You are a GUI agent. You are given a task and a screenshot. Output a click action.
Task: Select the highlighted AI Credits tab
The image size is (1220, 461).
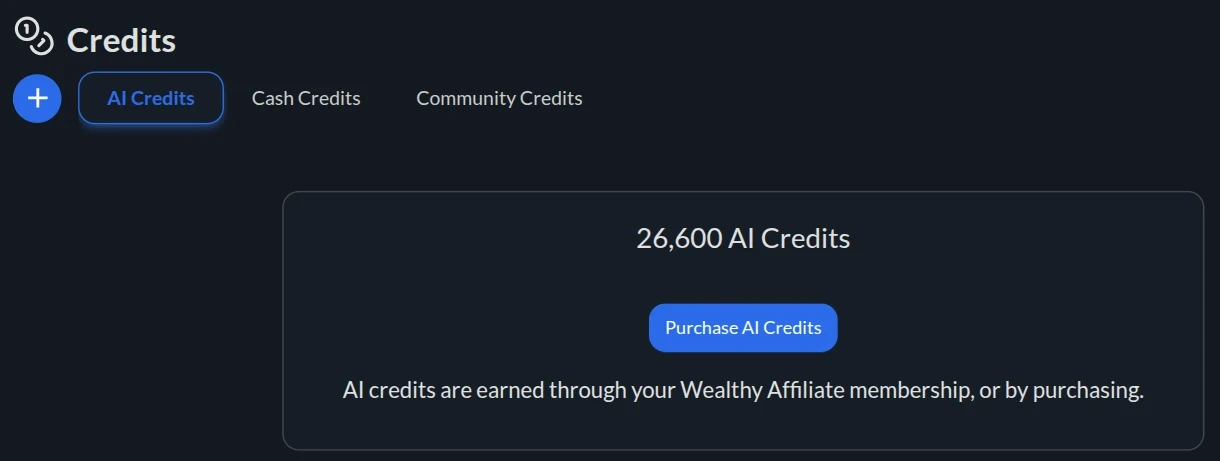click(x=151, y=98)
